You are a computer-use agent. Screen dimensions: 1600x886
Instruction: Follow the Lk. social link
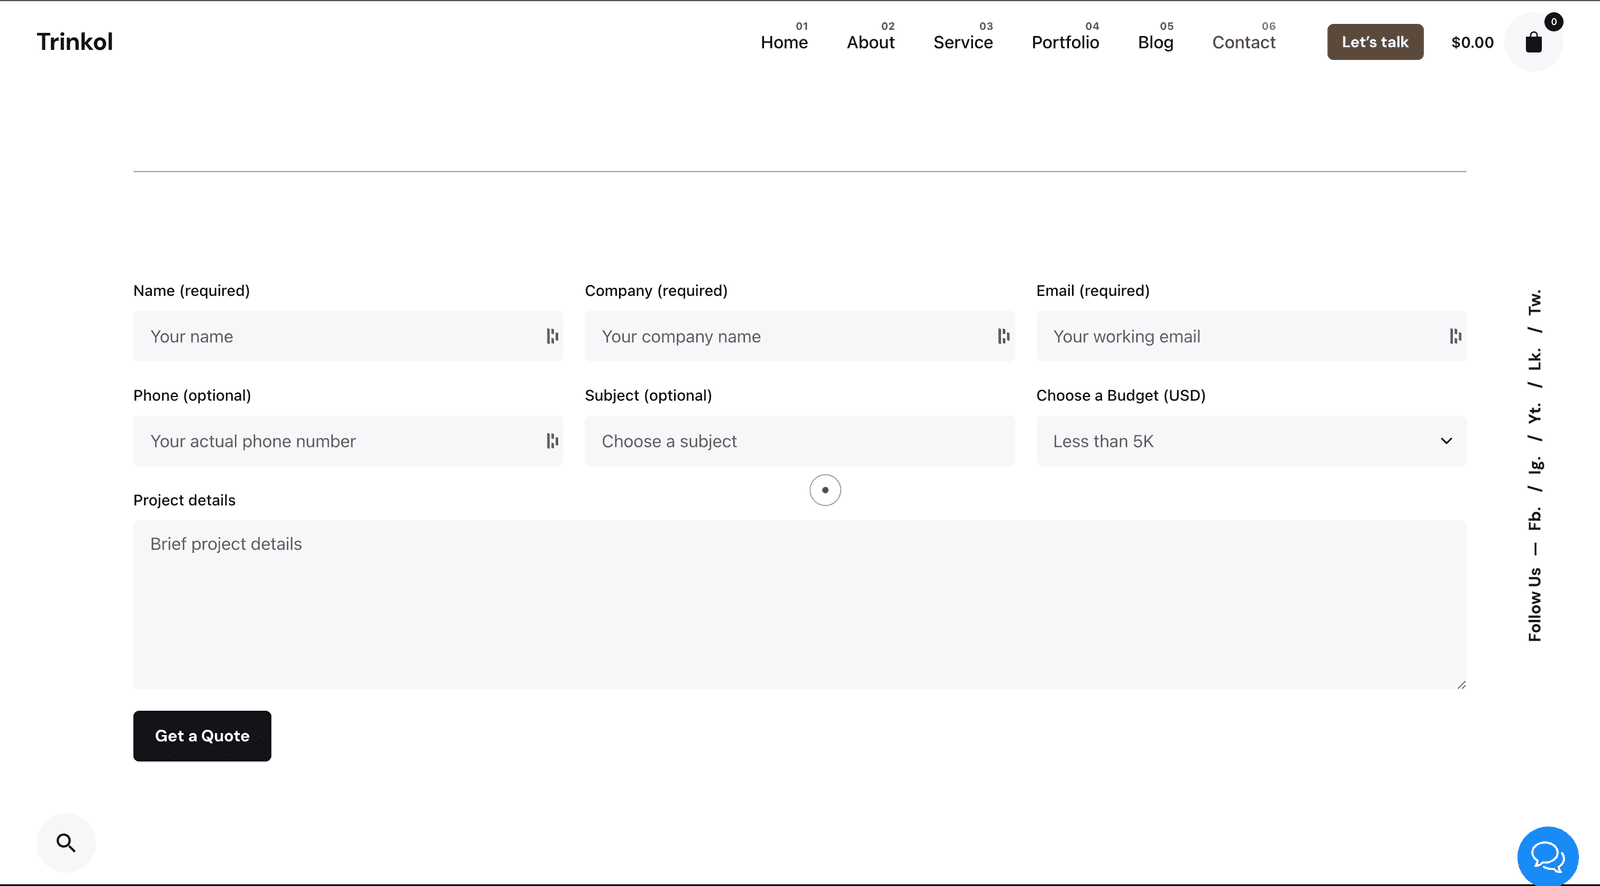(1535, 360)
